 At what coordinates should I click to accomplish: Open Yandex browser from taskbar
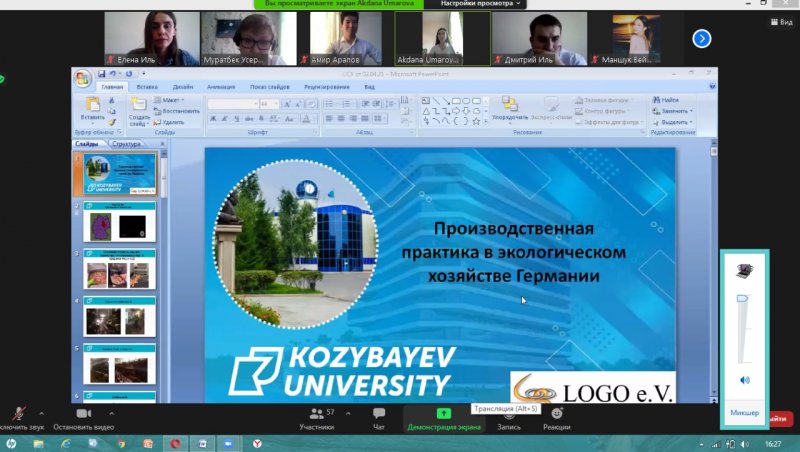pos(257,443)
